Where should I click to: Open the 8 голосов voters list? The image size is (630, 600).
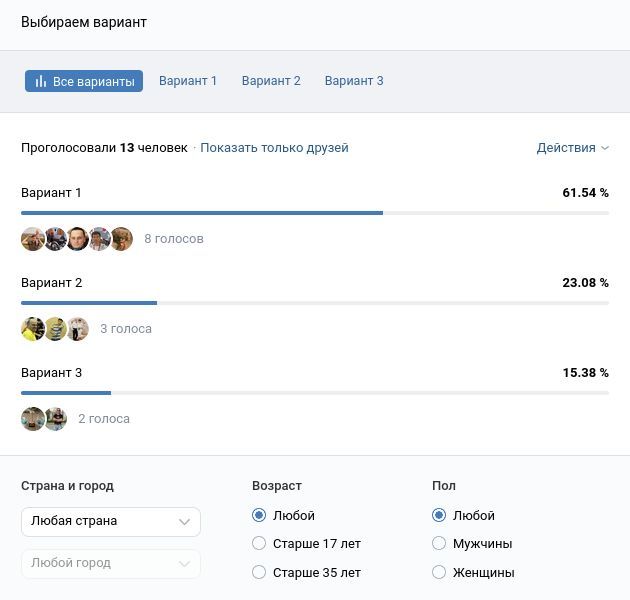pos(173,239)
